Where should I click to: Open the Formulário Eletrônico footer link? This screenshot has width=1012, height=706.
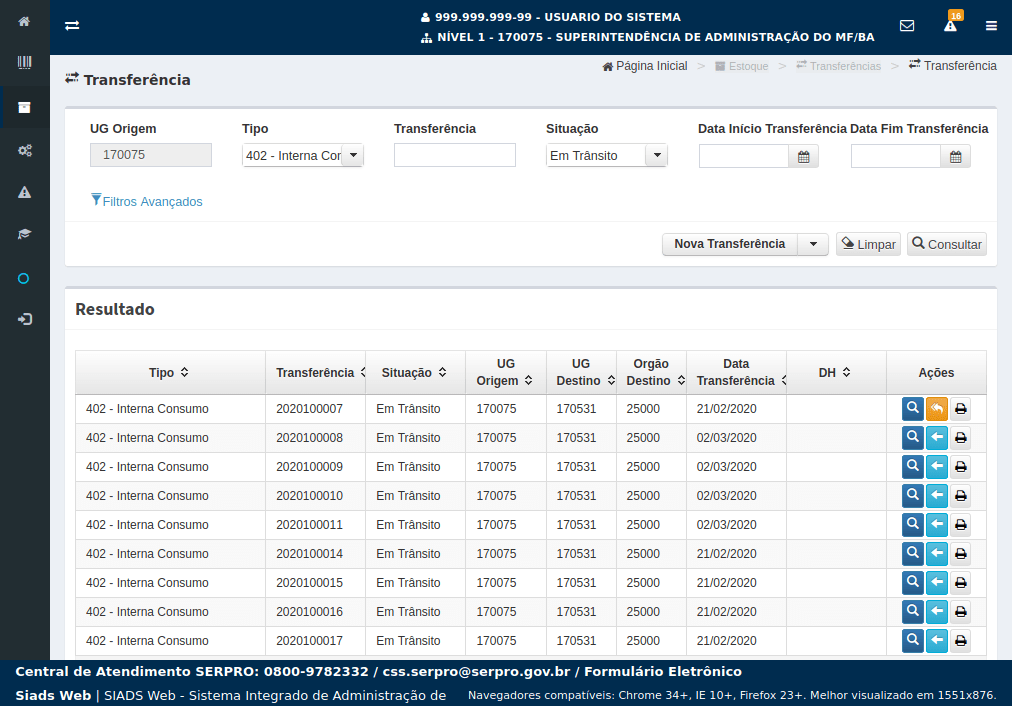[663, 672]
